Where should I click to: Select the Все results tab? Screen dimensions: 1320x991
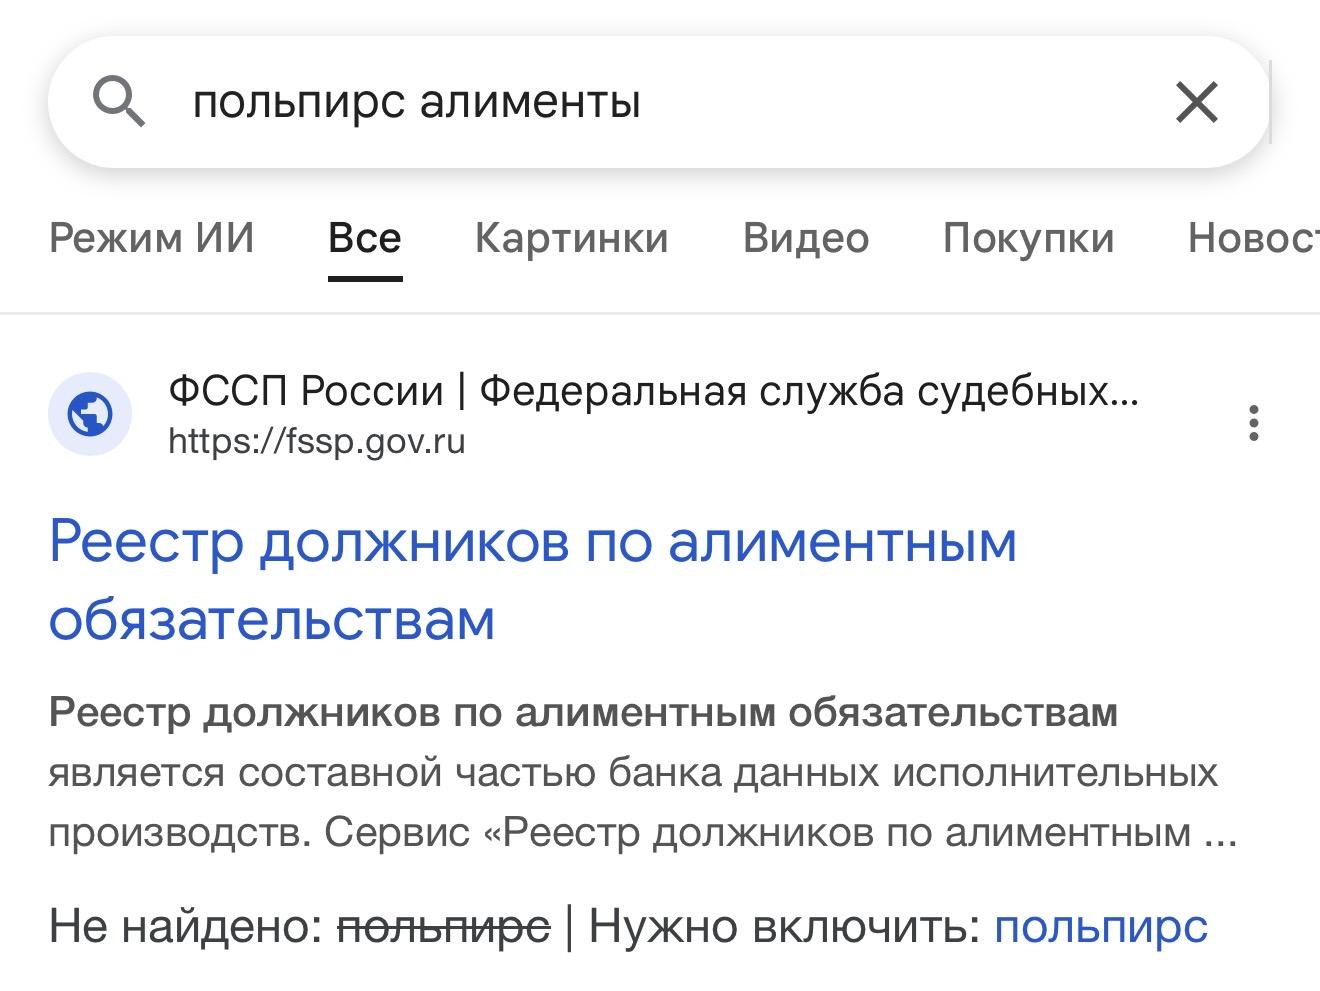point(365,238)
